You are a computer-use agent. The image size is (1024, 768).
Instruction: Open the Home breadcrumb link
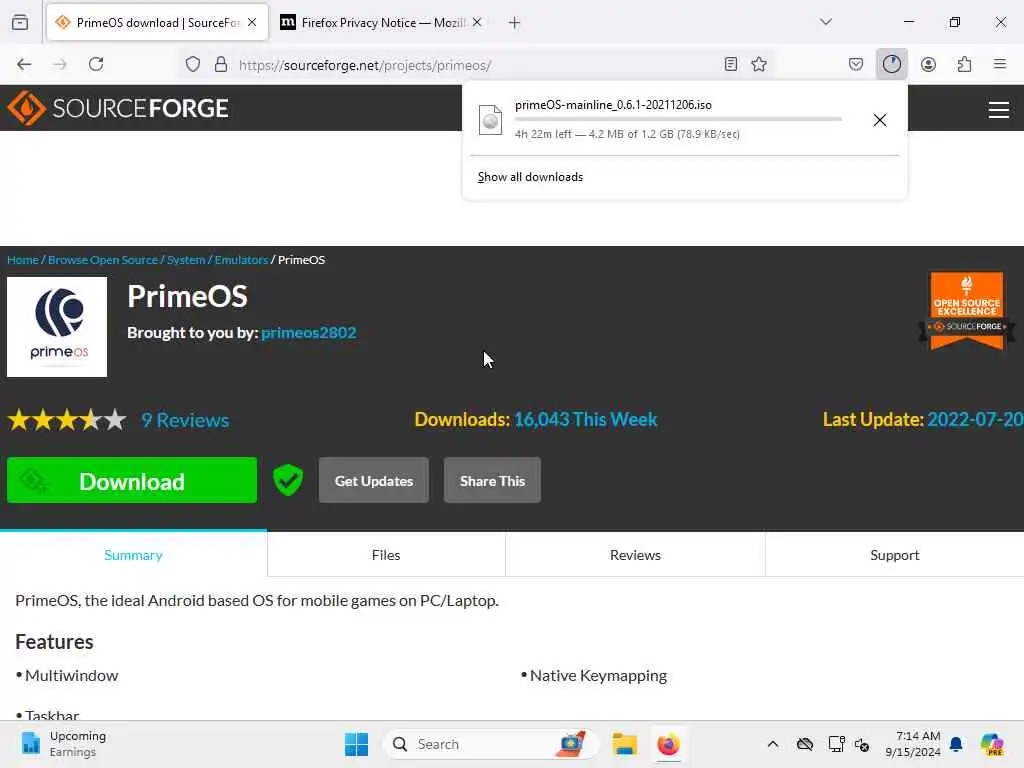pos(23,259)
